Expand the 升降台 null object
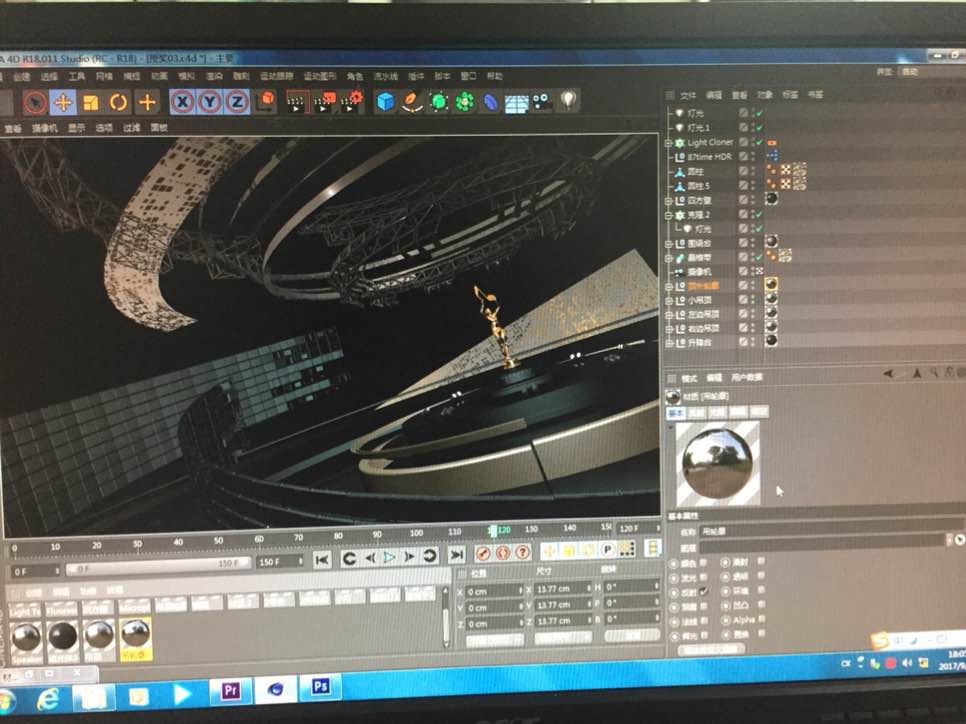 pyautogui.click(x=668, y=343)
